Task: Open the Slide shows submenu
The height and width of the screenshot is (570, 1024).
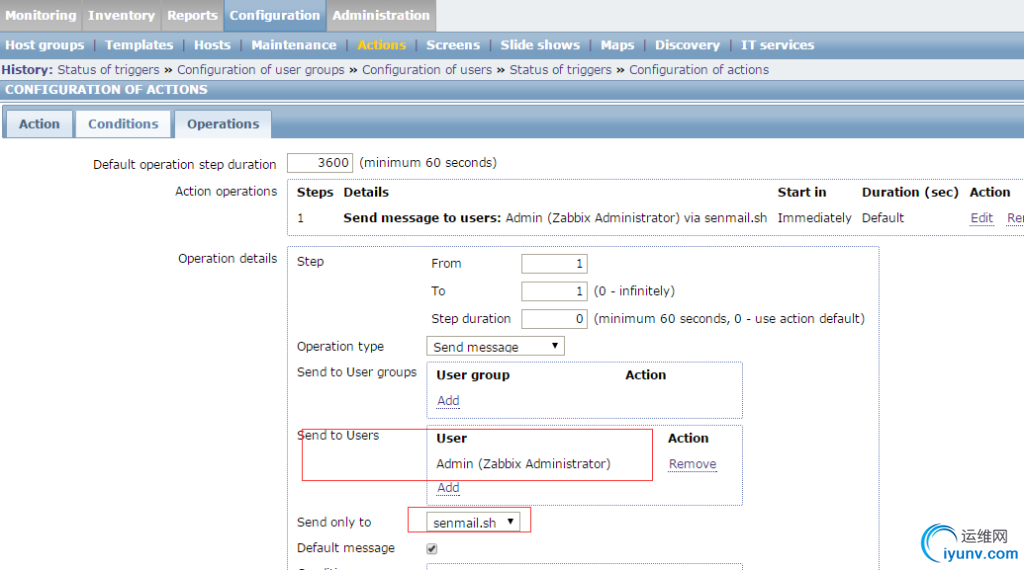Action: pos(540,45)
